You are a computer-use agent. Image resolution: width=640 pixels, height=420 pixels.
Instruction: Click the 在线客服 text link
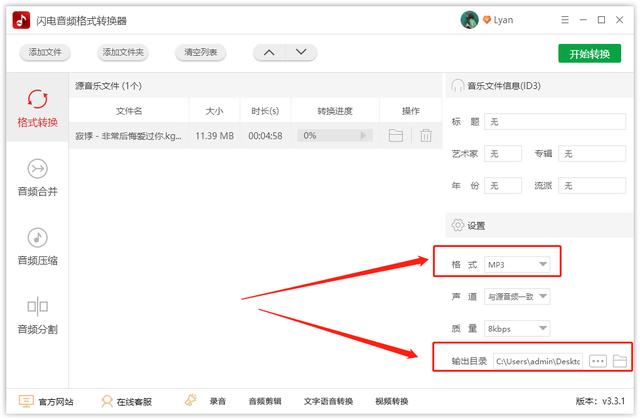[134, 402]
